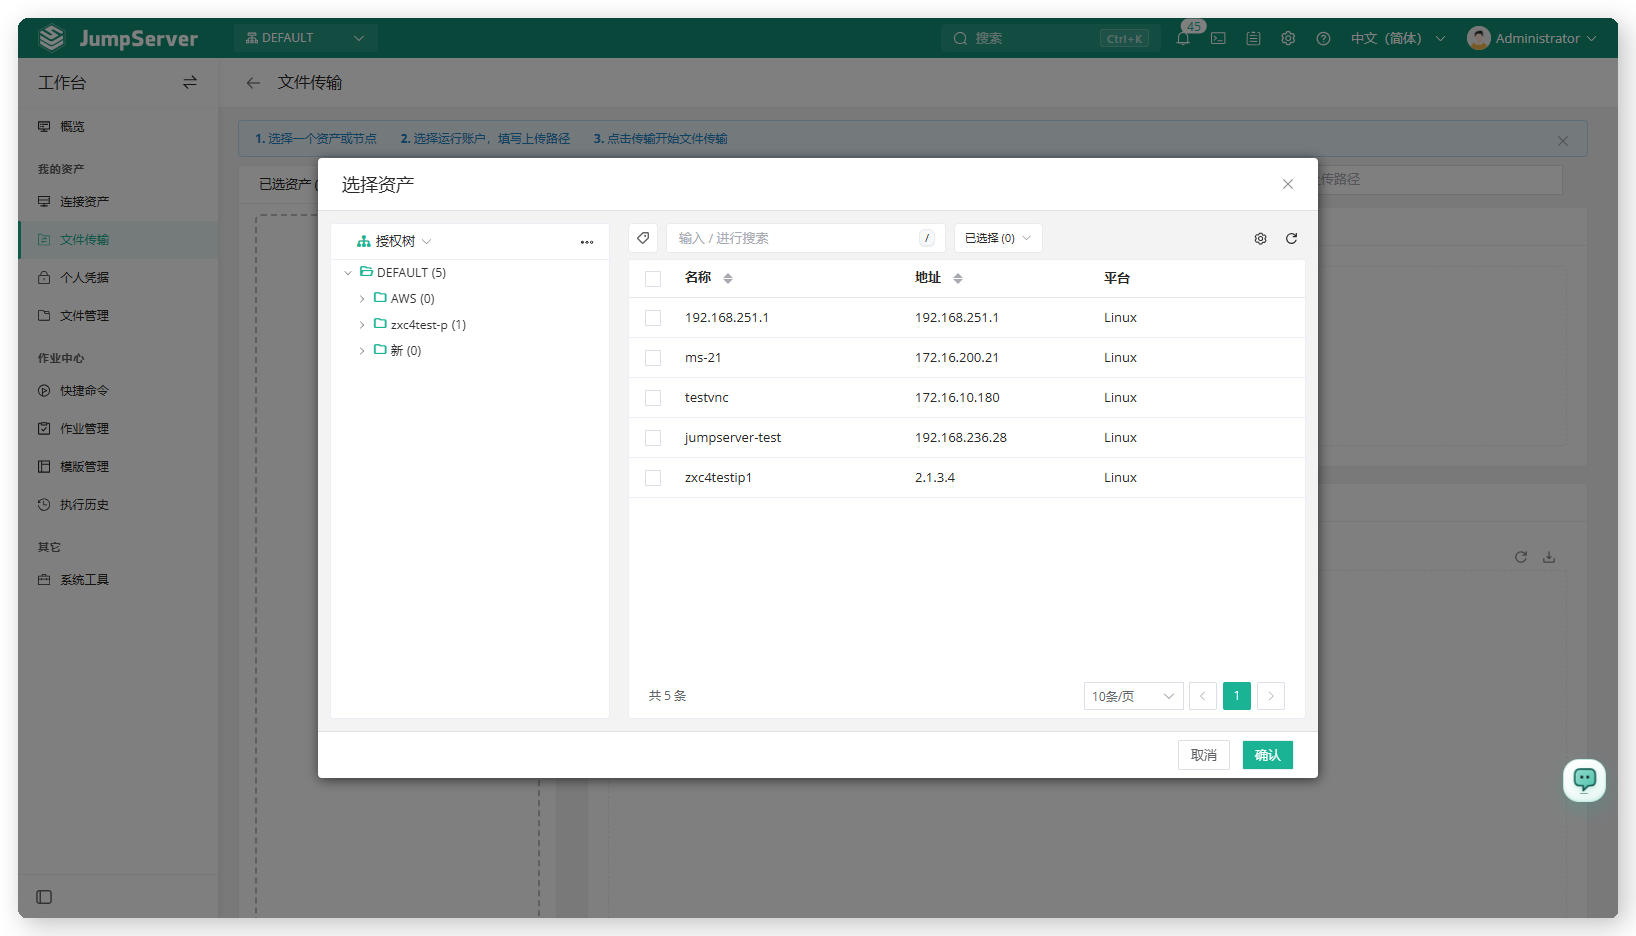Go to 文件管理 in sidebar
This screenshot has height=936, width=1636.
tap(84, 316)
